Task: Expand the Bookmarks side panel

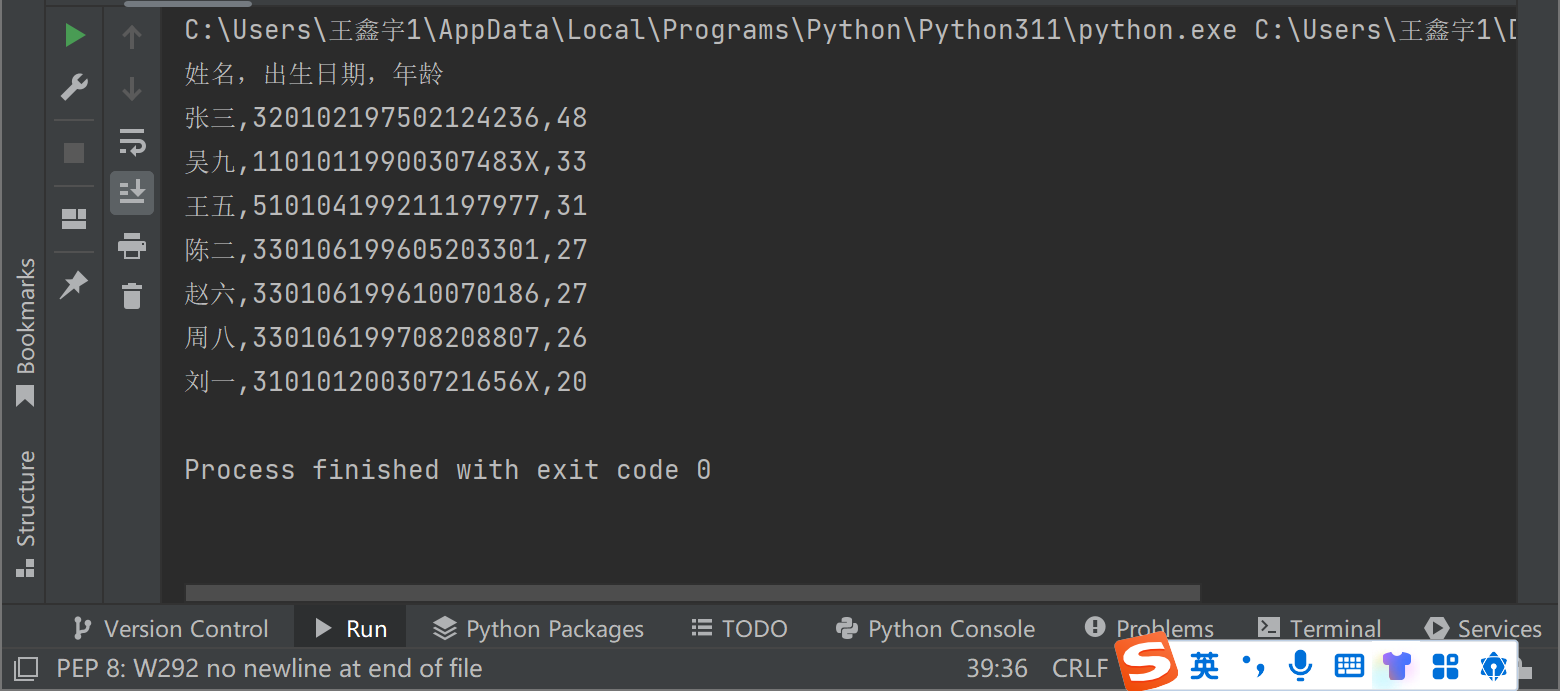Action: pyautogui.click(x=26, y=331)
